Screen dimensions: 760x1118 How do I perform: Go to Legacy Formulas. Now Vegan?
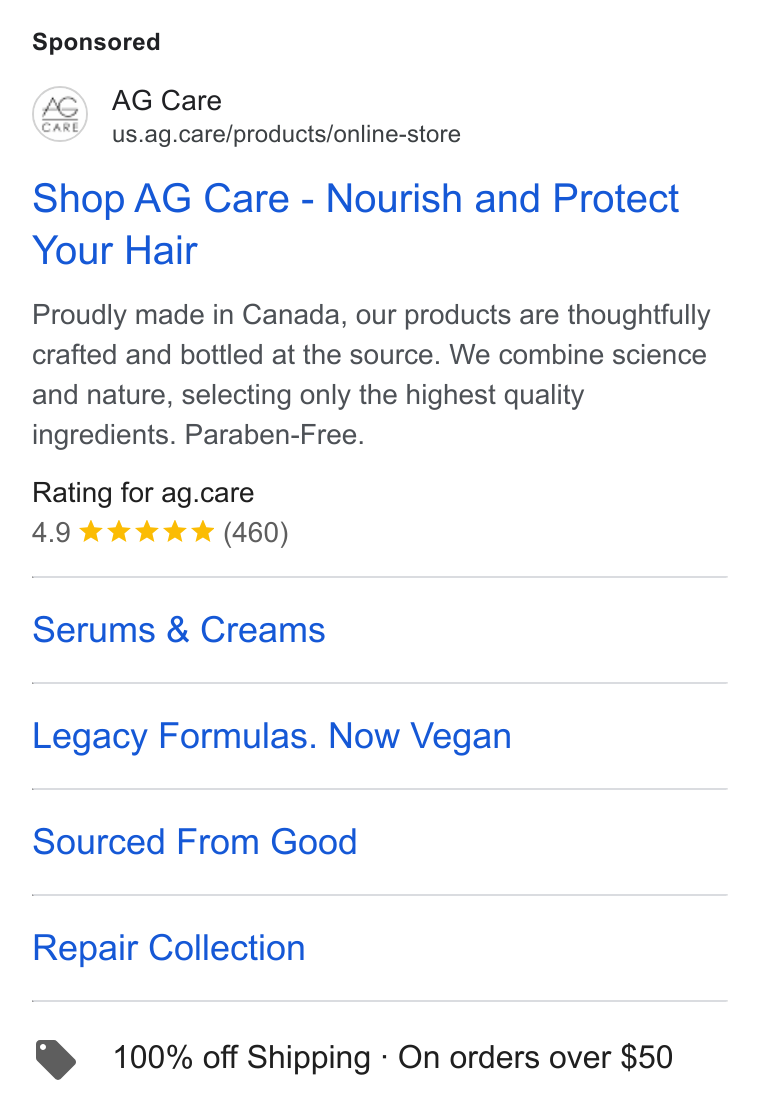[272, 736]
